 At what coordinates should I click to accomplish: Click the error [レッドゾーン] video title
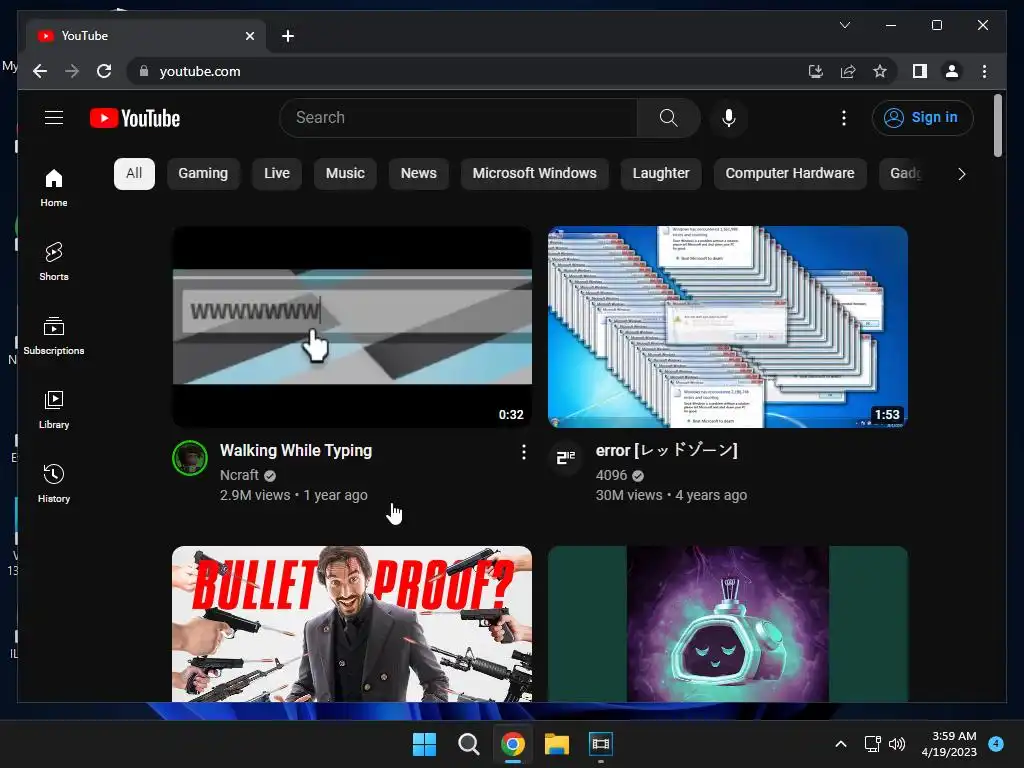click(x=666, y=451)
